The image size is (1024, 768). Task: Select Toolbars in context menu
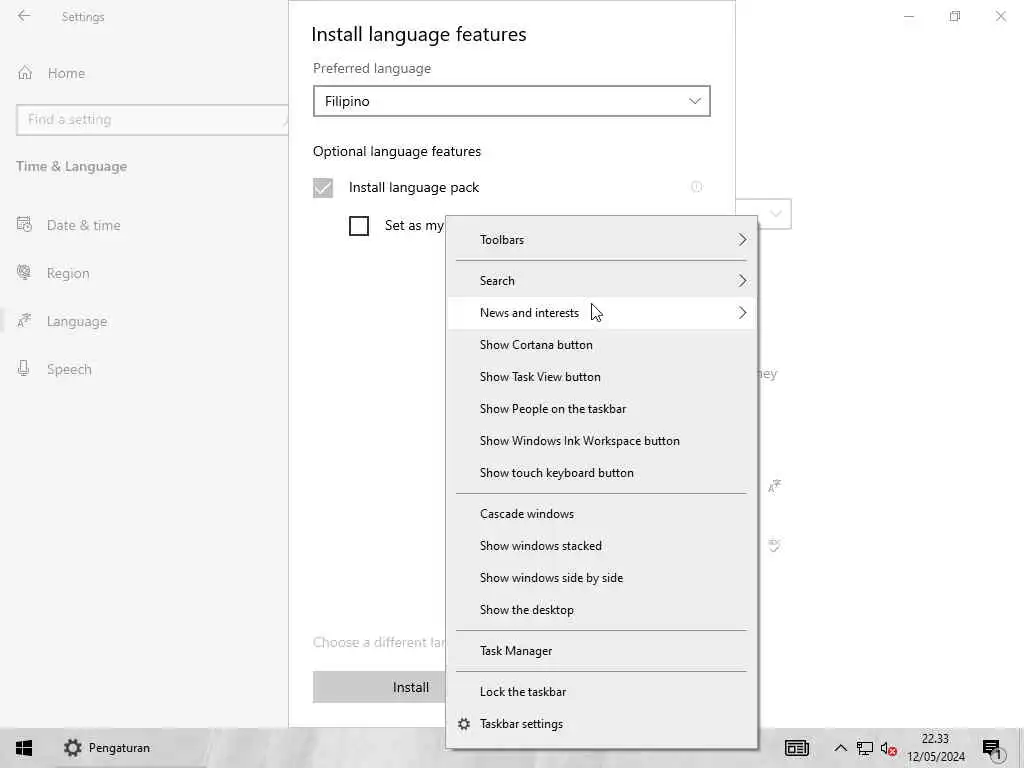pos(601,240)
